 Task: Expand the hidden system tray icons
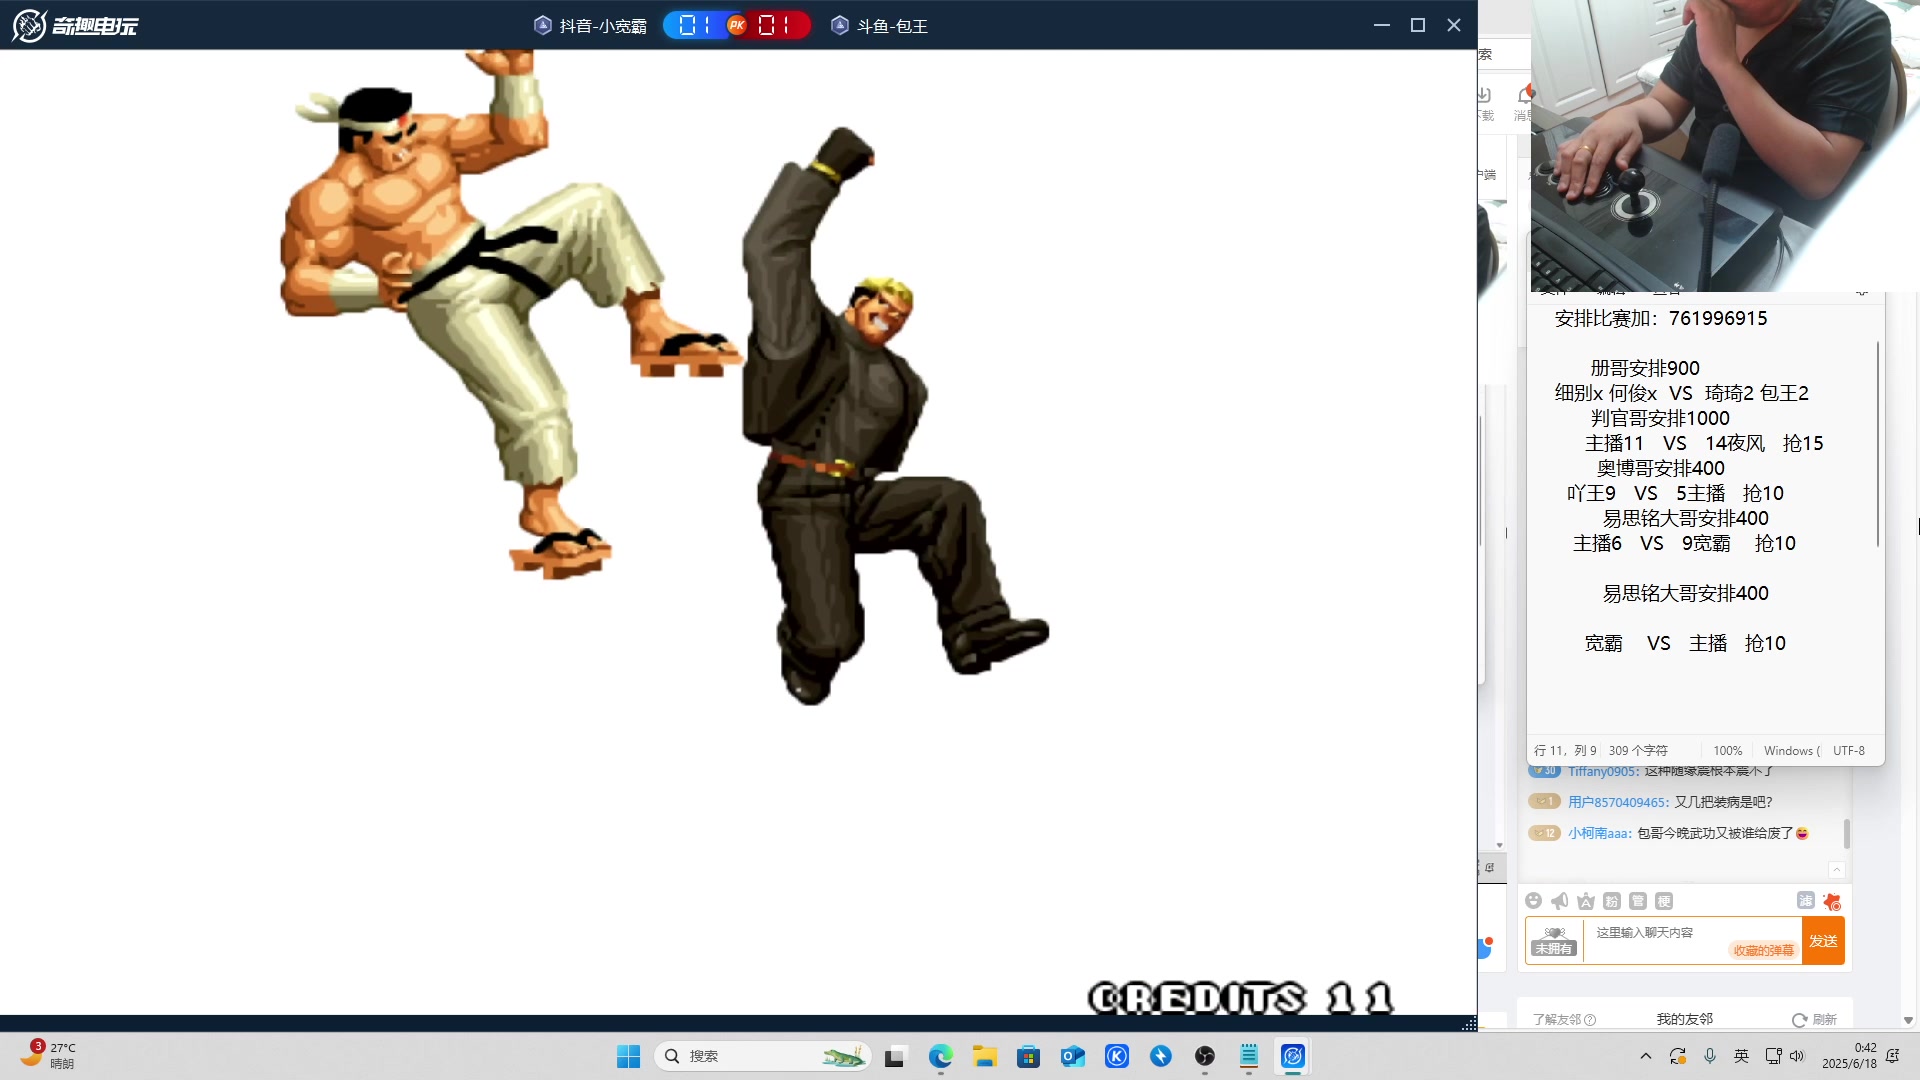[1646, 1056]
